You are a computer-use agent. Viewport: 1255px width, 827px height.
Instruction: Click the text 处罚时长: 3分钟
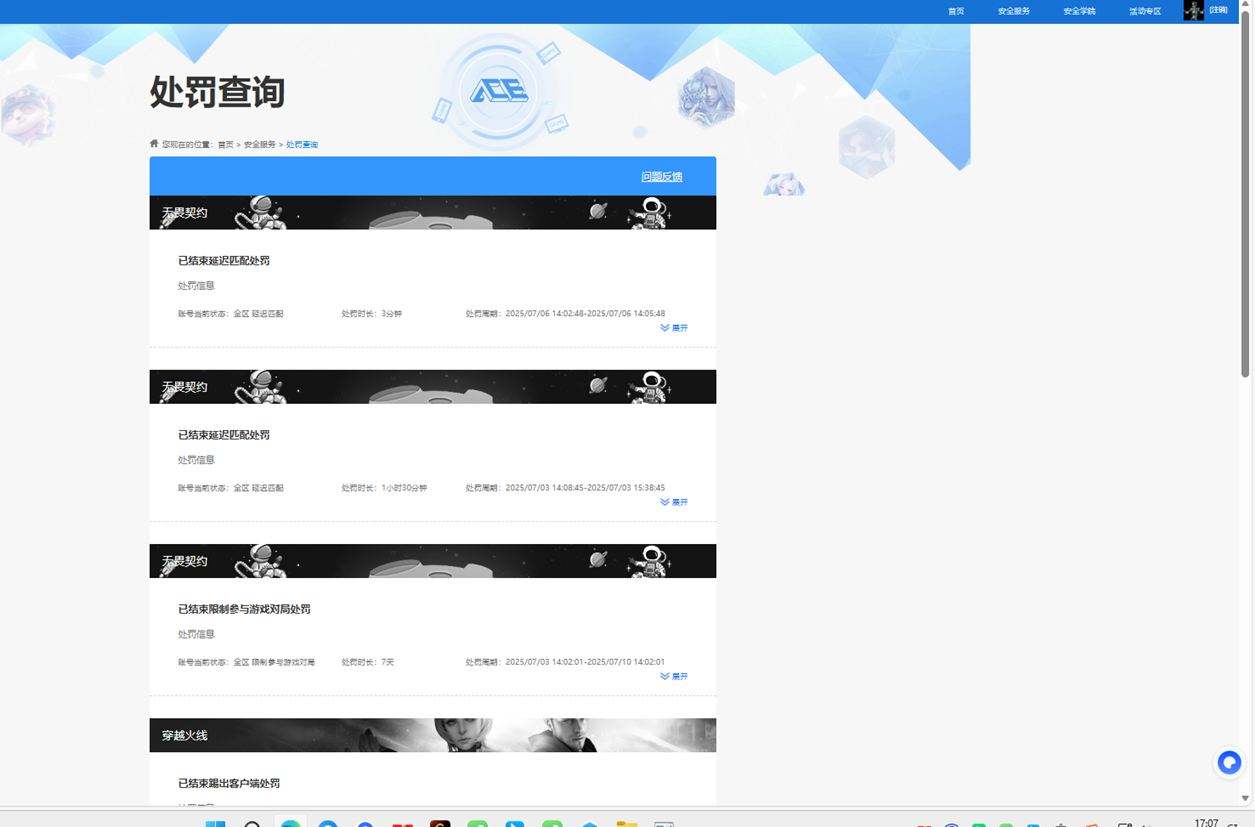(x=372, y=314)
